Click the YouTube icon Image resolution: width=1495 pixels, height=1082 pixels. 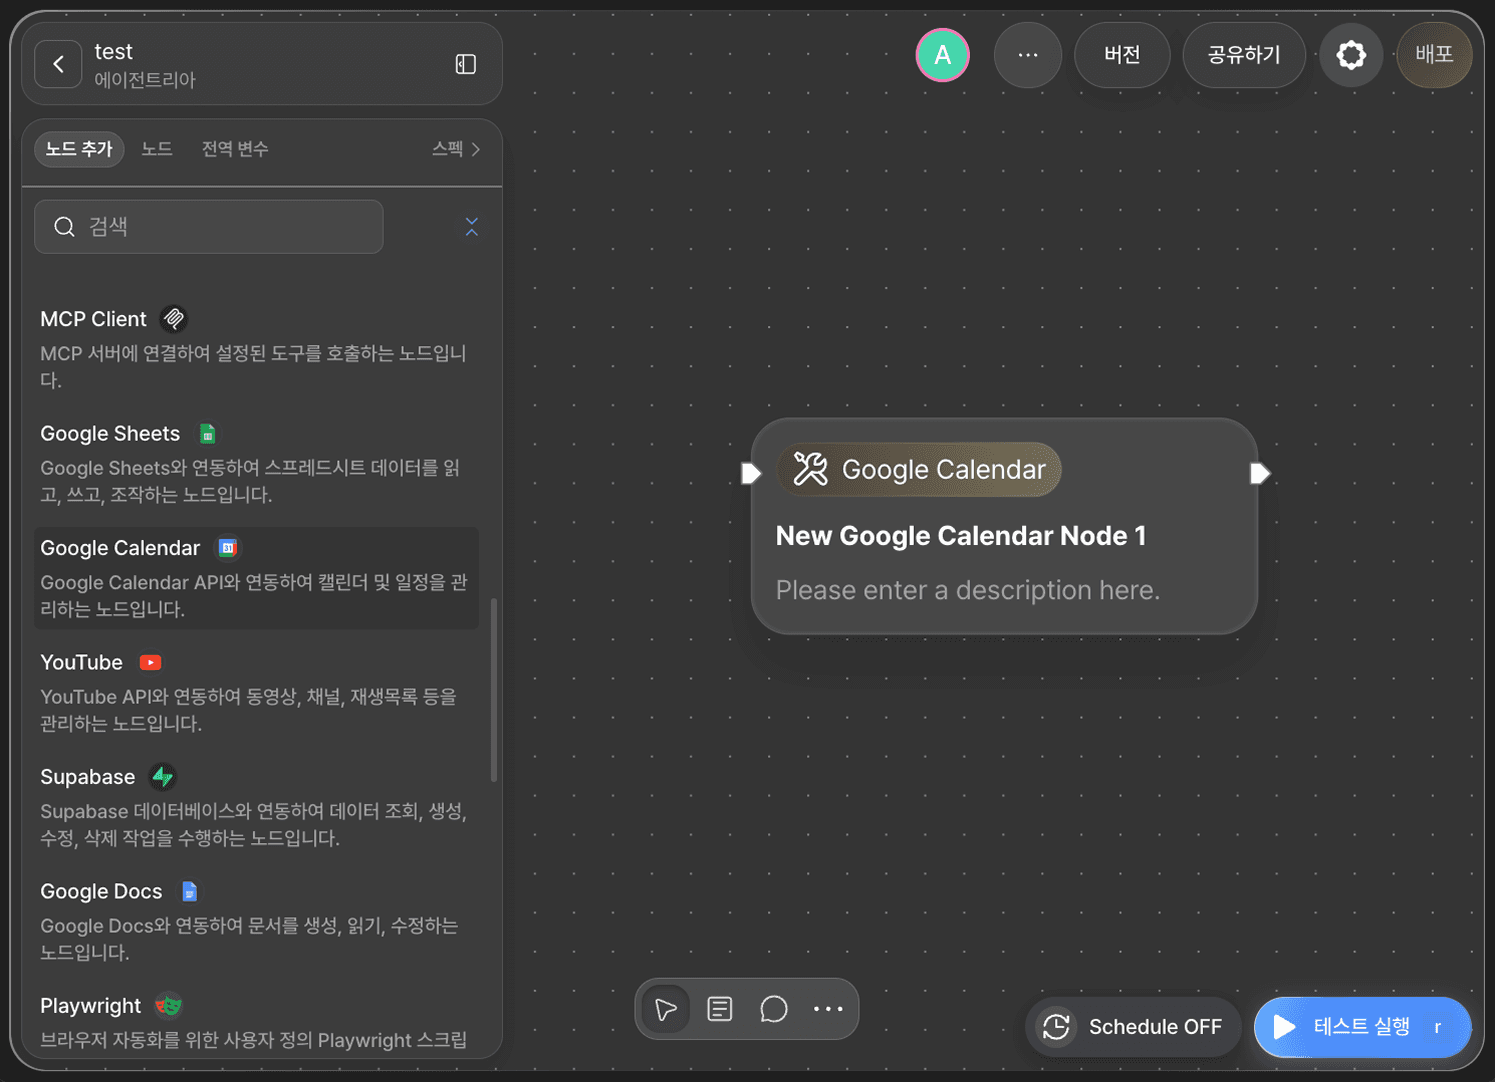(x=151, y=663)
